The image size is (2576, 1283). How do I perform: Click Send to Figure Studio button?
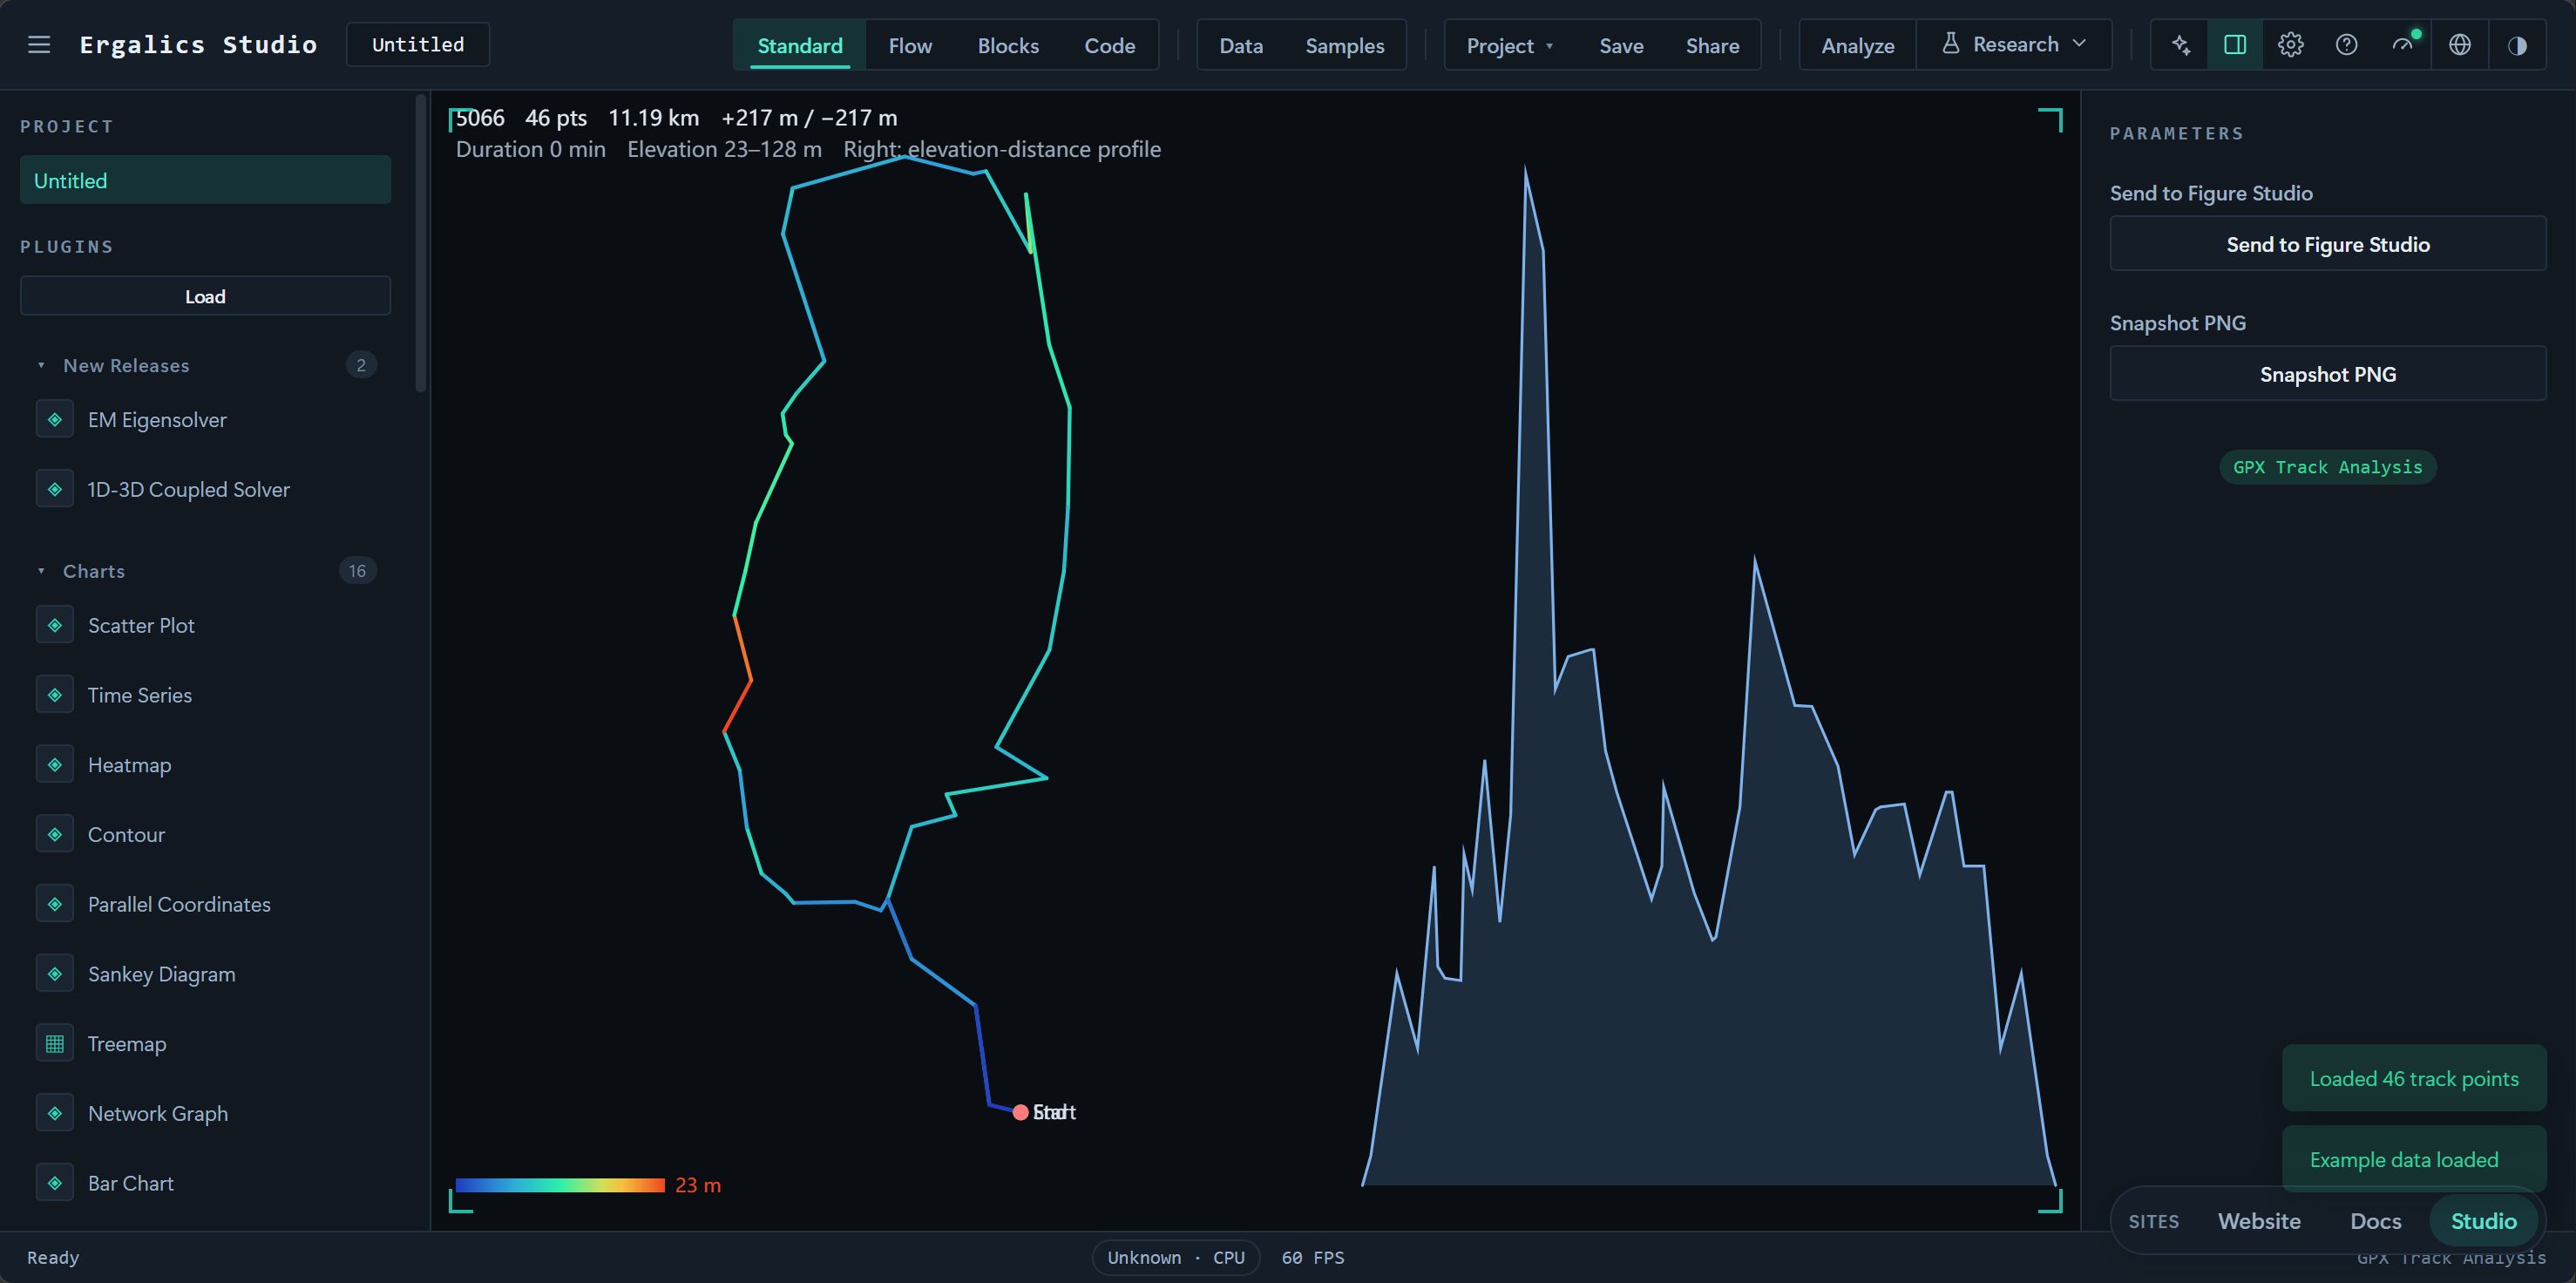click(2328, 244)
